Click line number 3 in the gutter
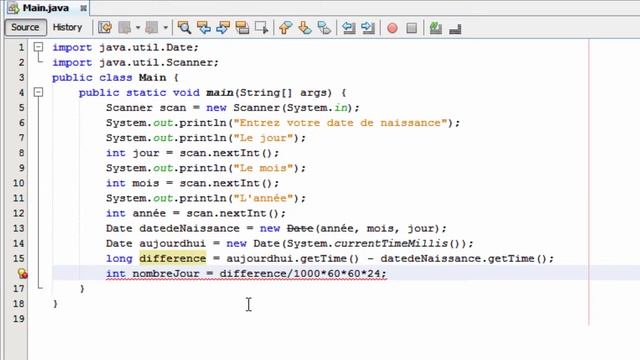Image resolution: width=640 pixels, height=360 pixels. click(x=21, y=78)
